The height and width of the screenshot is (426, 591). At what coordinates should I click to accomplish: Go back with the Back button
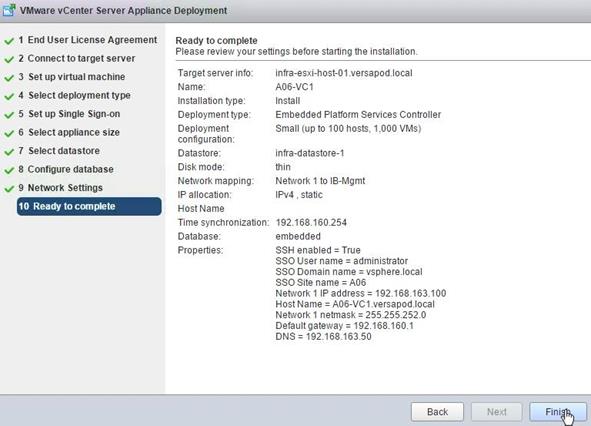(x=437, y=412)
